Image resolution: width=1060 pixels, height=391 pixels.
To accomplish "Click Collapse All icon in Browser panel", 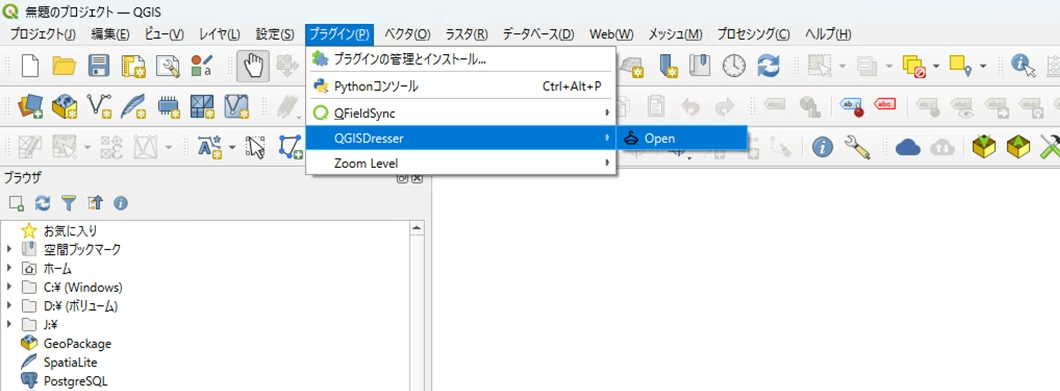I will point(95,202).
